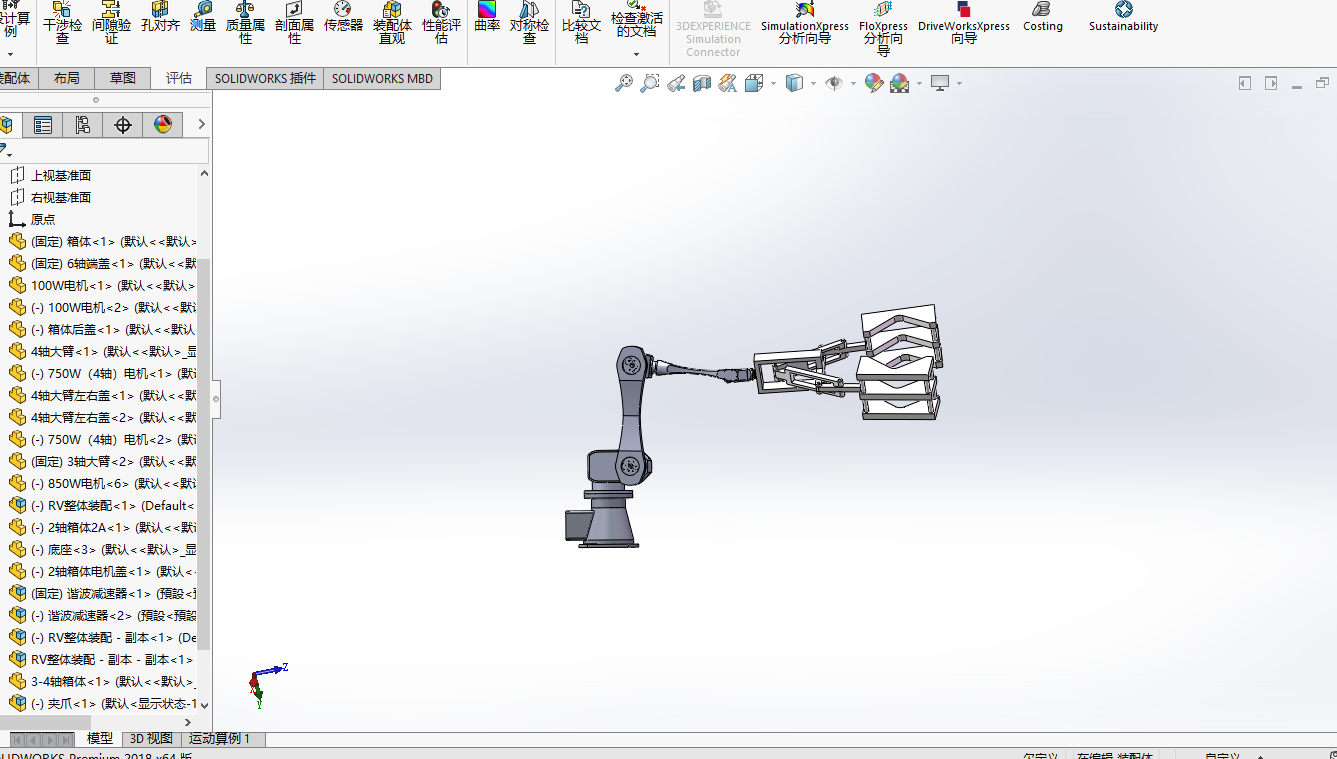Switch to the 草图 tab
Viewport: 1337px width, 759px height.
(x=123, y=78)
